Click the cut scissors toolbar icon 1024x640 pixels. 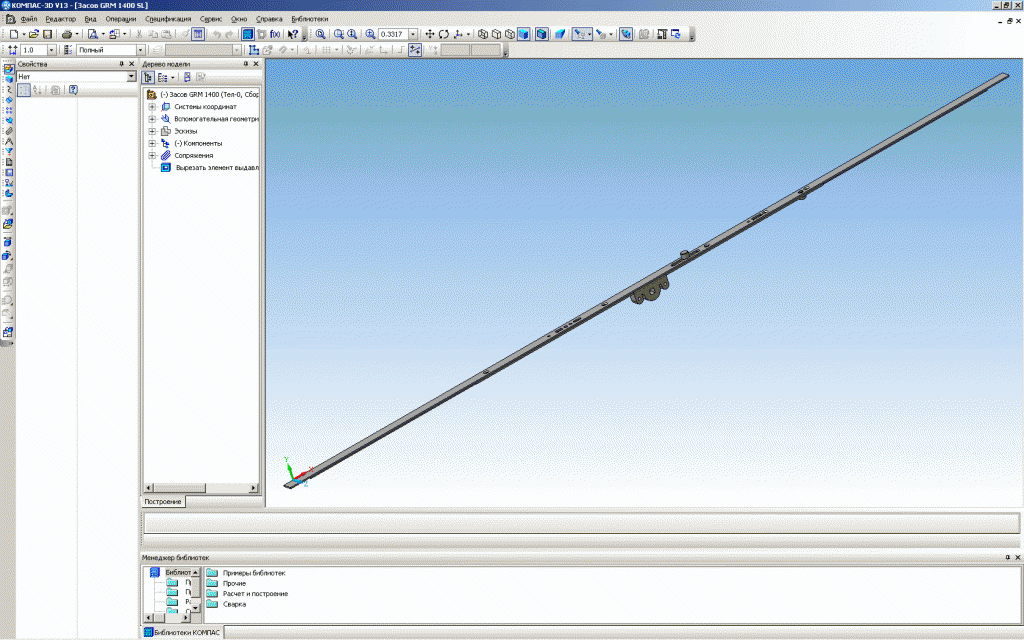[x=139, y=34]
